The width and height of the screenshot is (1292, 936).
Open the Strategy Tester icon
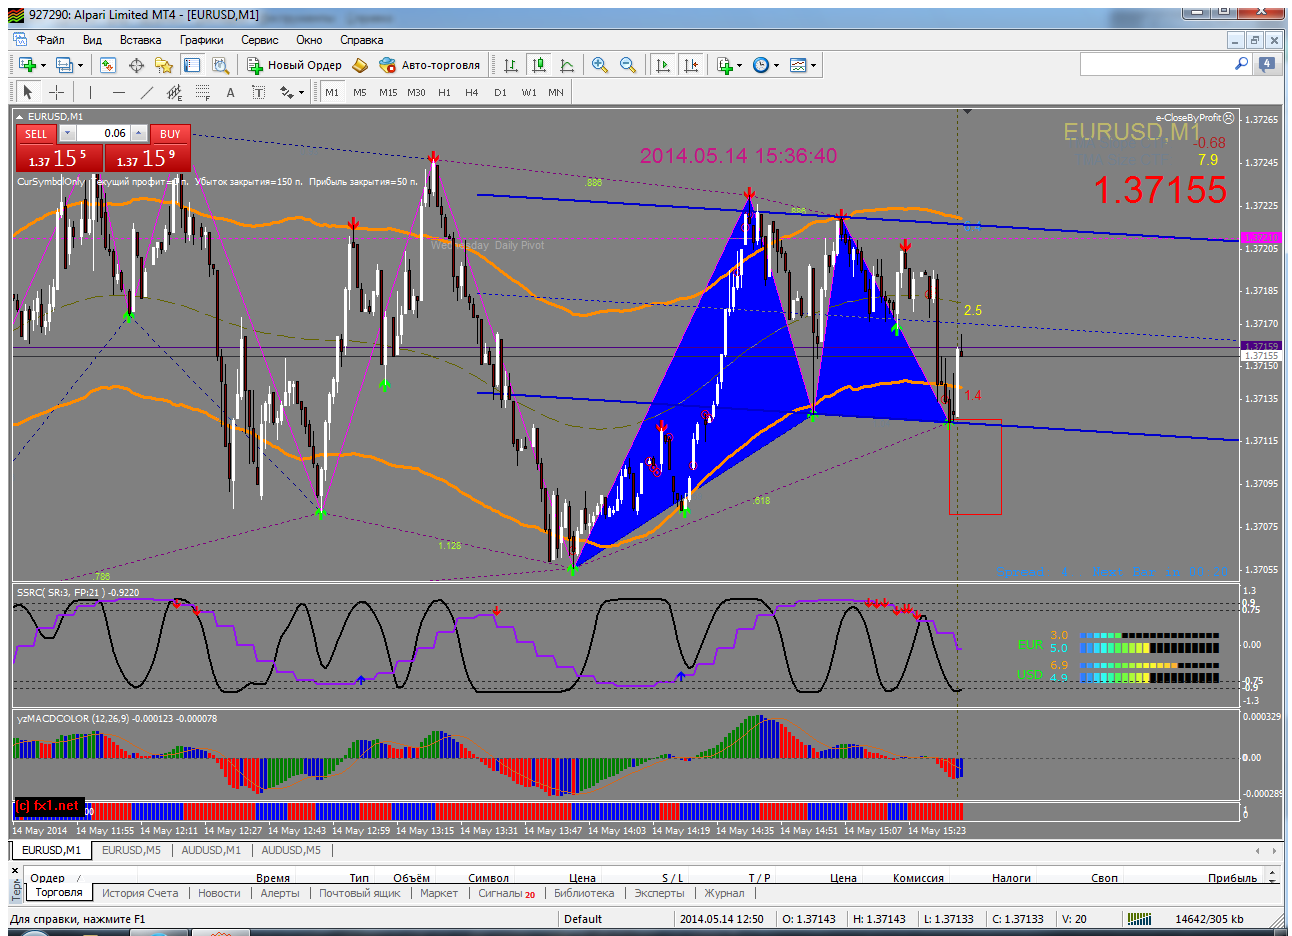tap(220, 65)
